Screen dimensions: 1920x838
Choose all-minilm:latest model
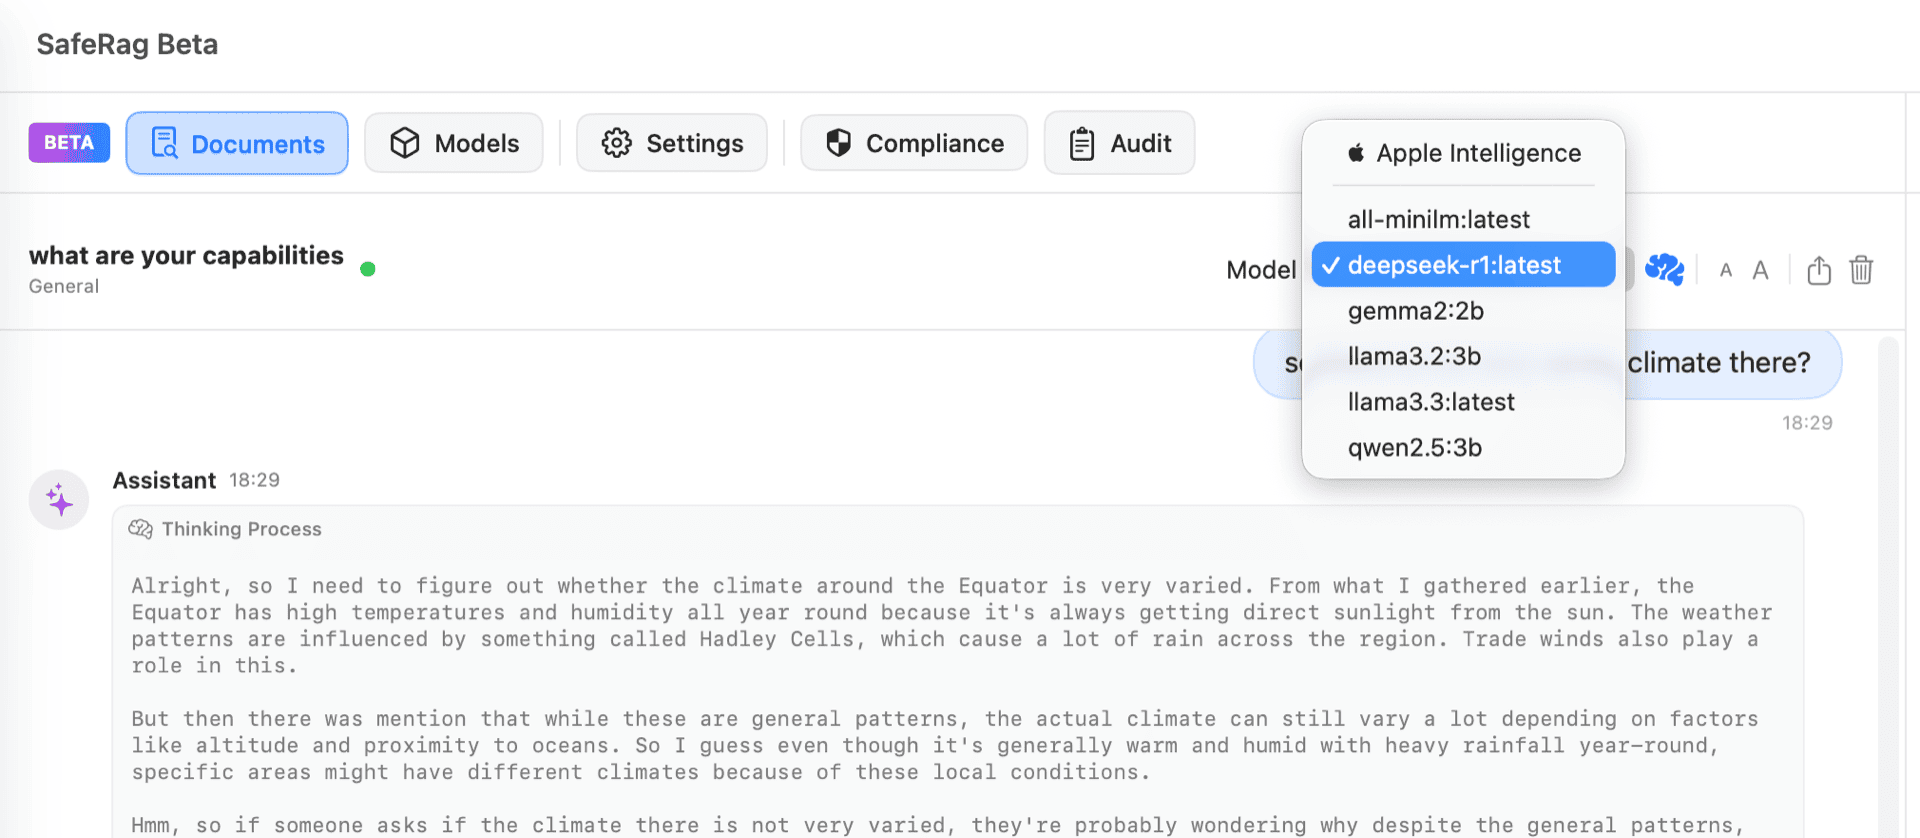[x=1463, y=219]
